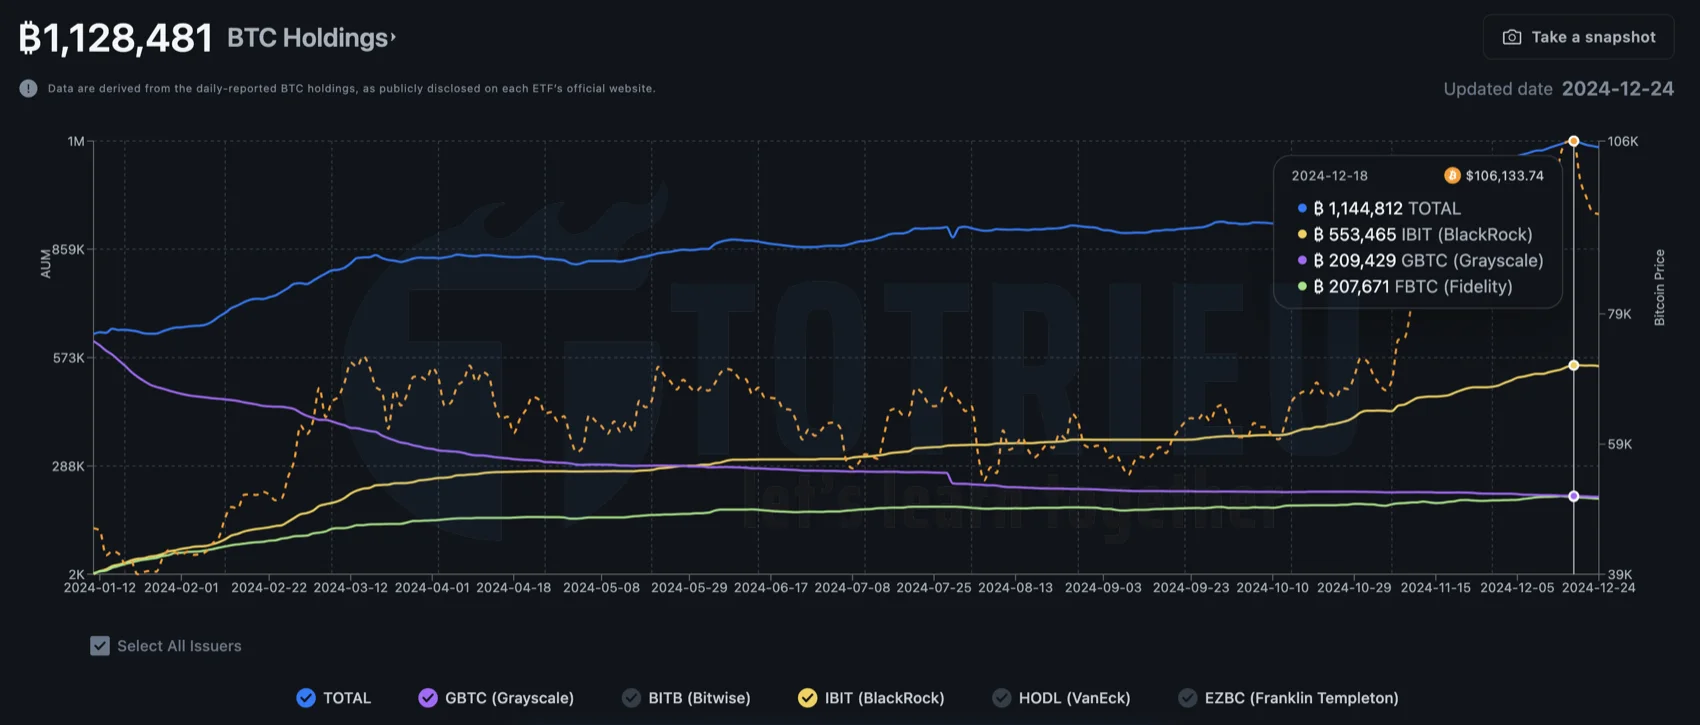Click the 106K Bitcoin Price axis label

[x=1623, y=141]
